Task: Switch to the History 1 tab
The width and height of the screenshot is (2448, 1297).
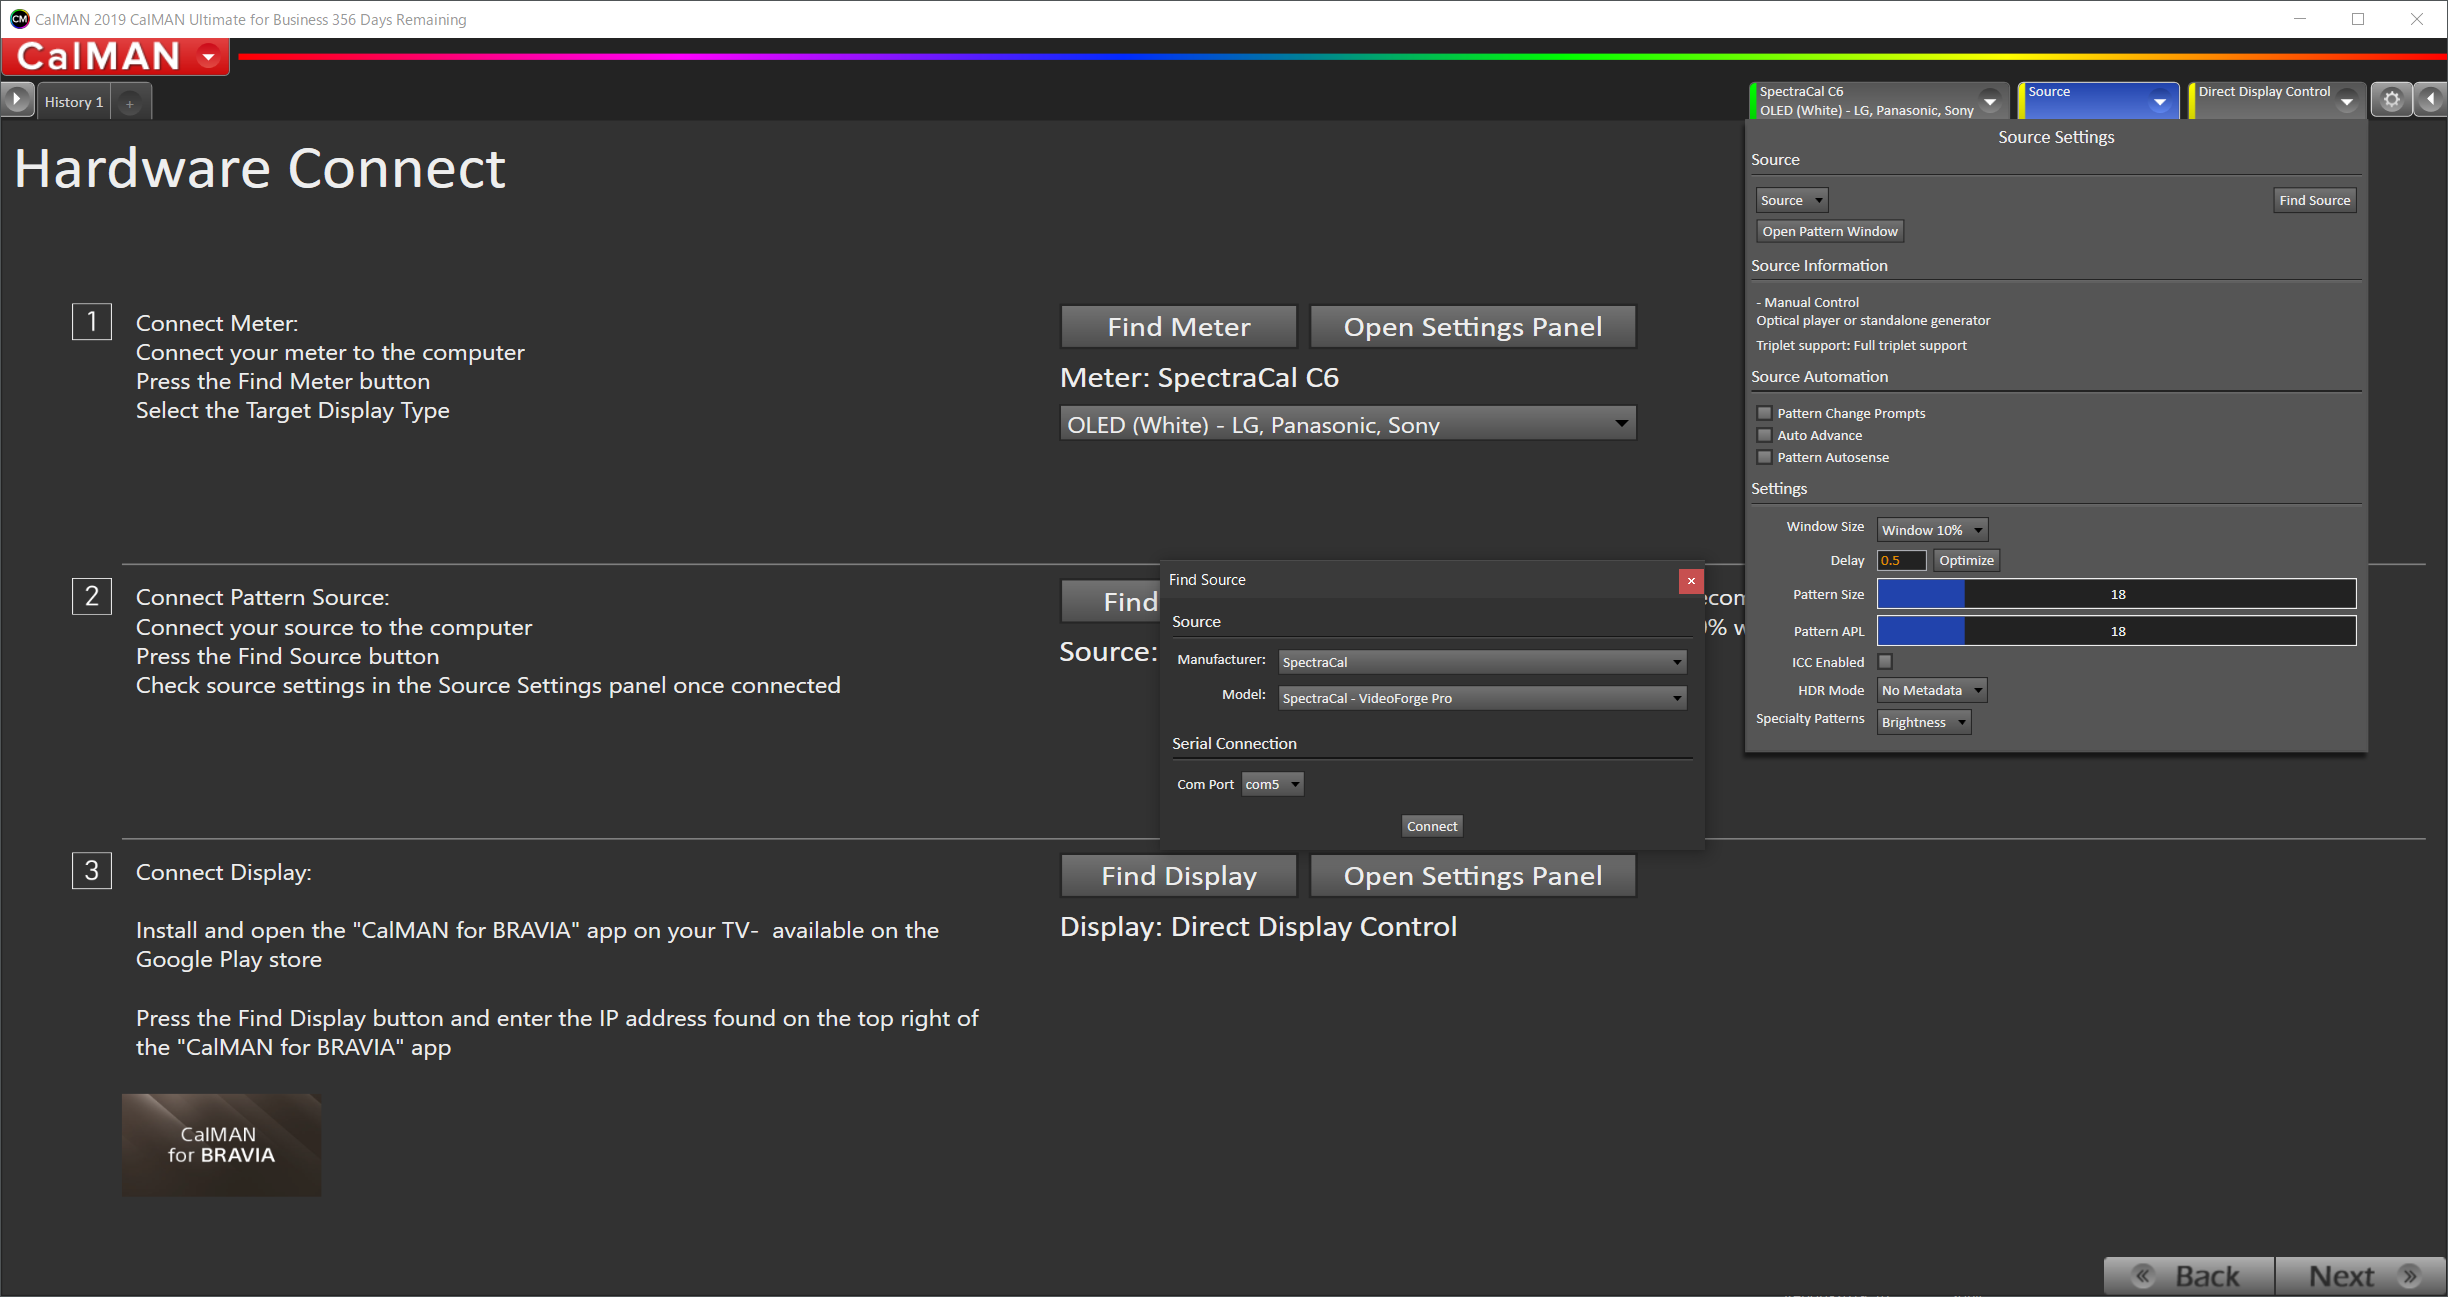Action: (x=74, y=102)
